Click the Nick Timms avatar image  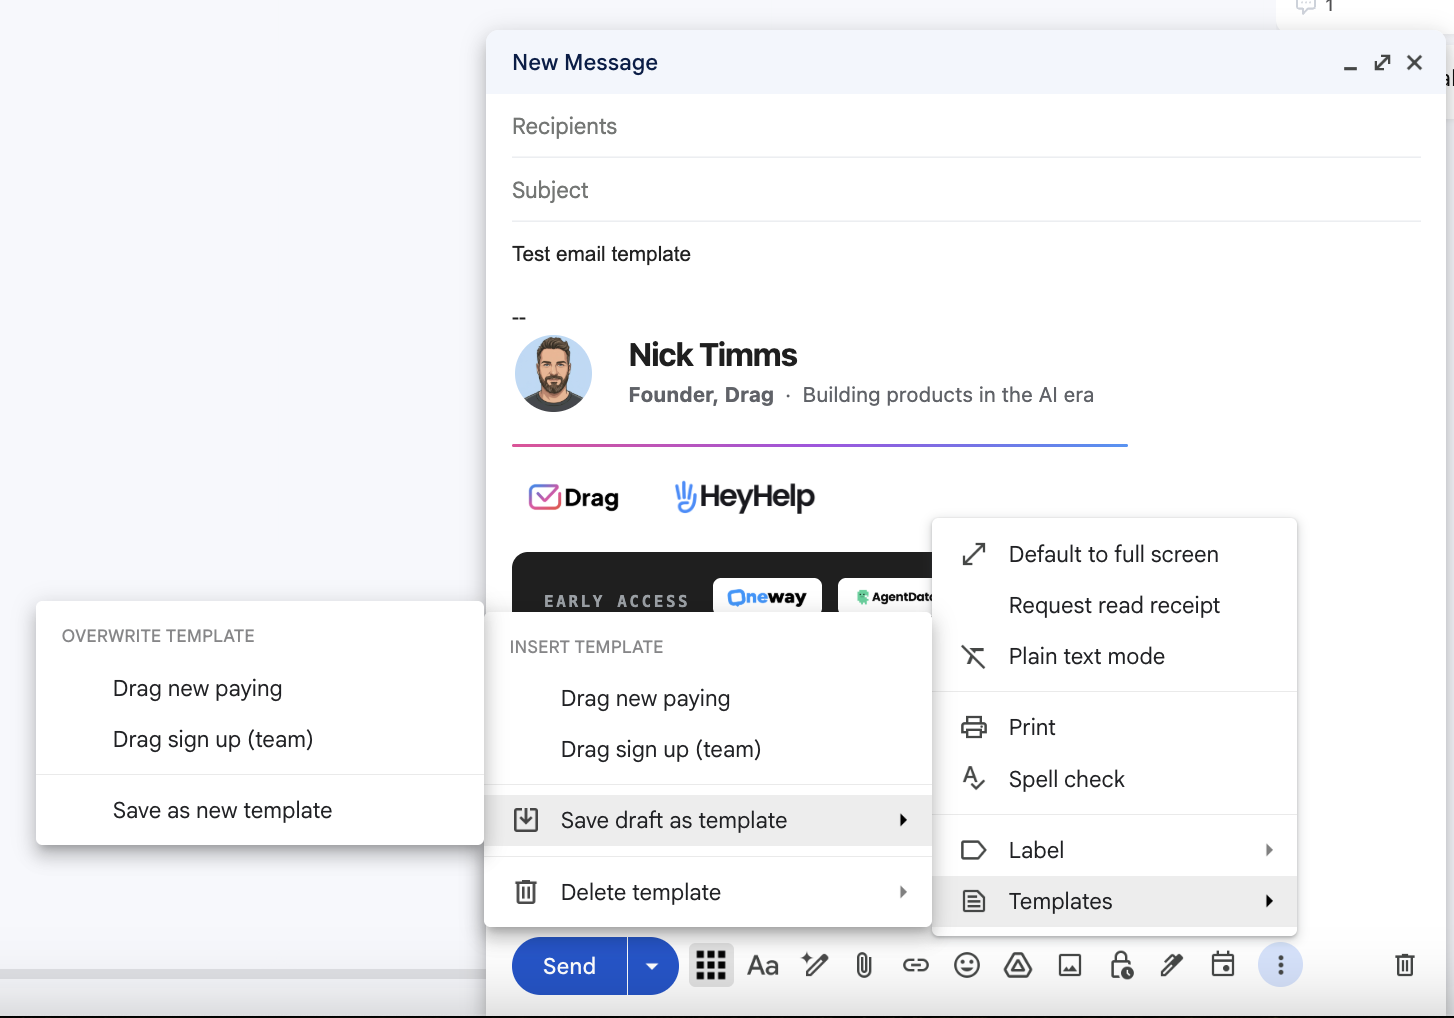[553, 373]
